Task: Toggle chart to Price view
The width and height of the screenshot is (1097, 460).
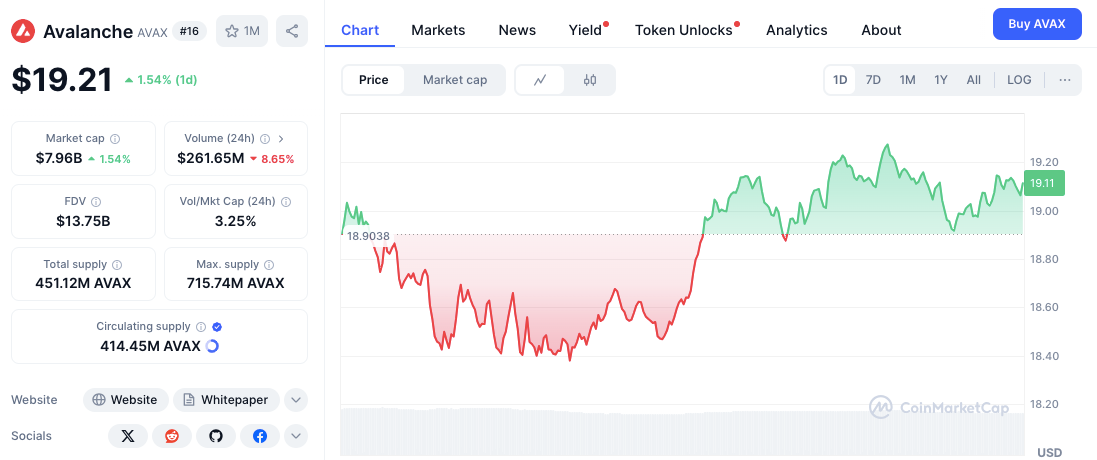Action: pos(374,80)
